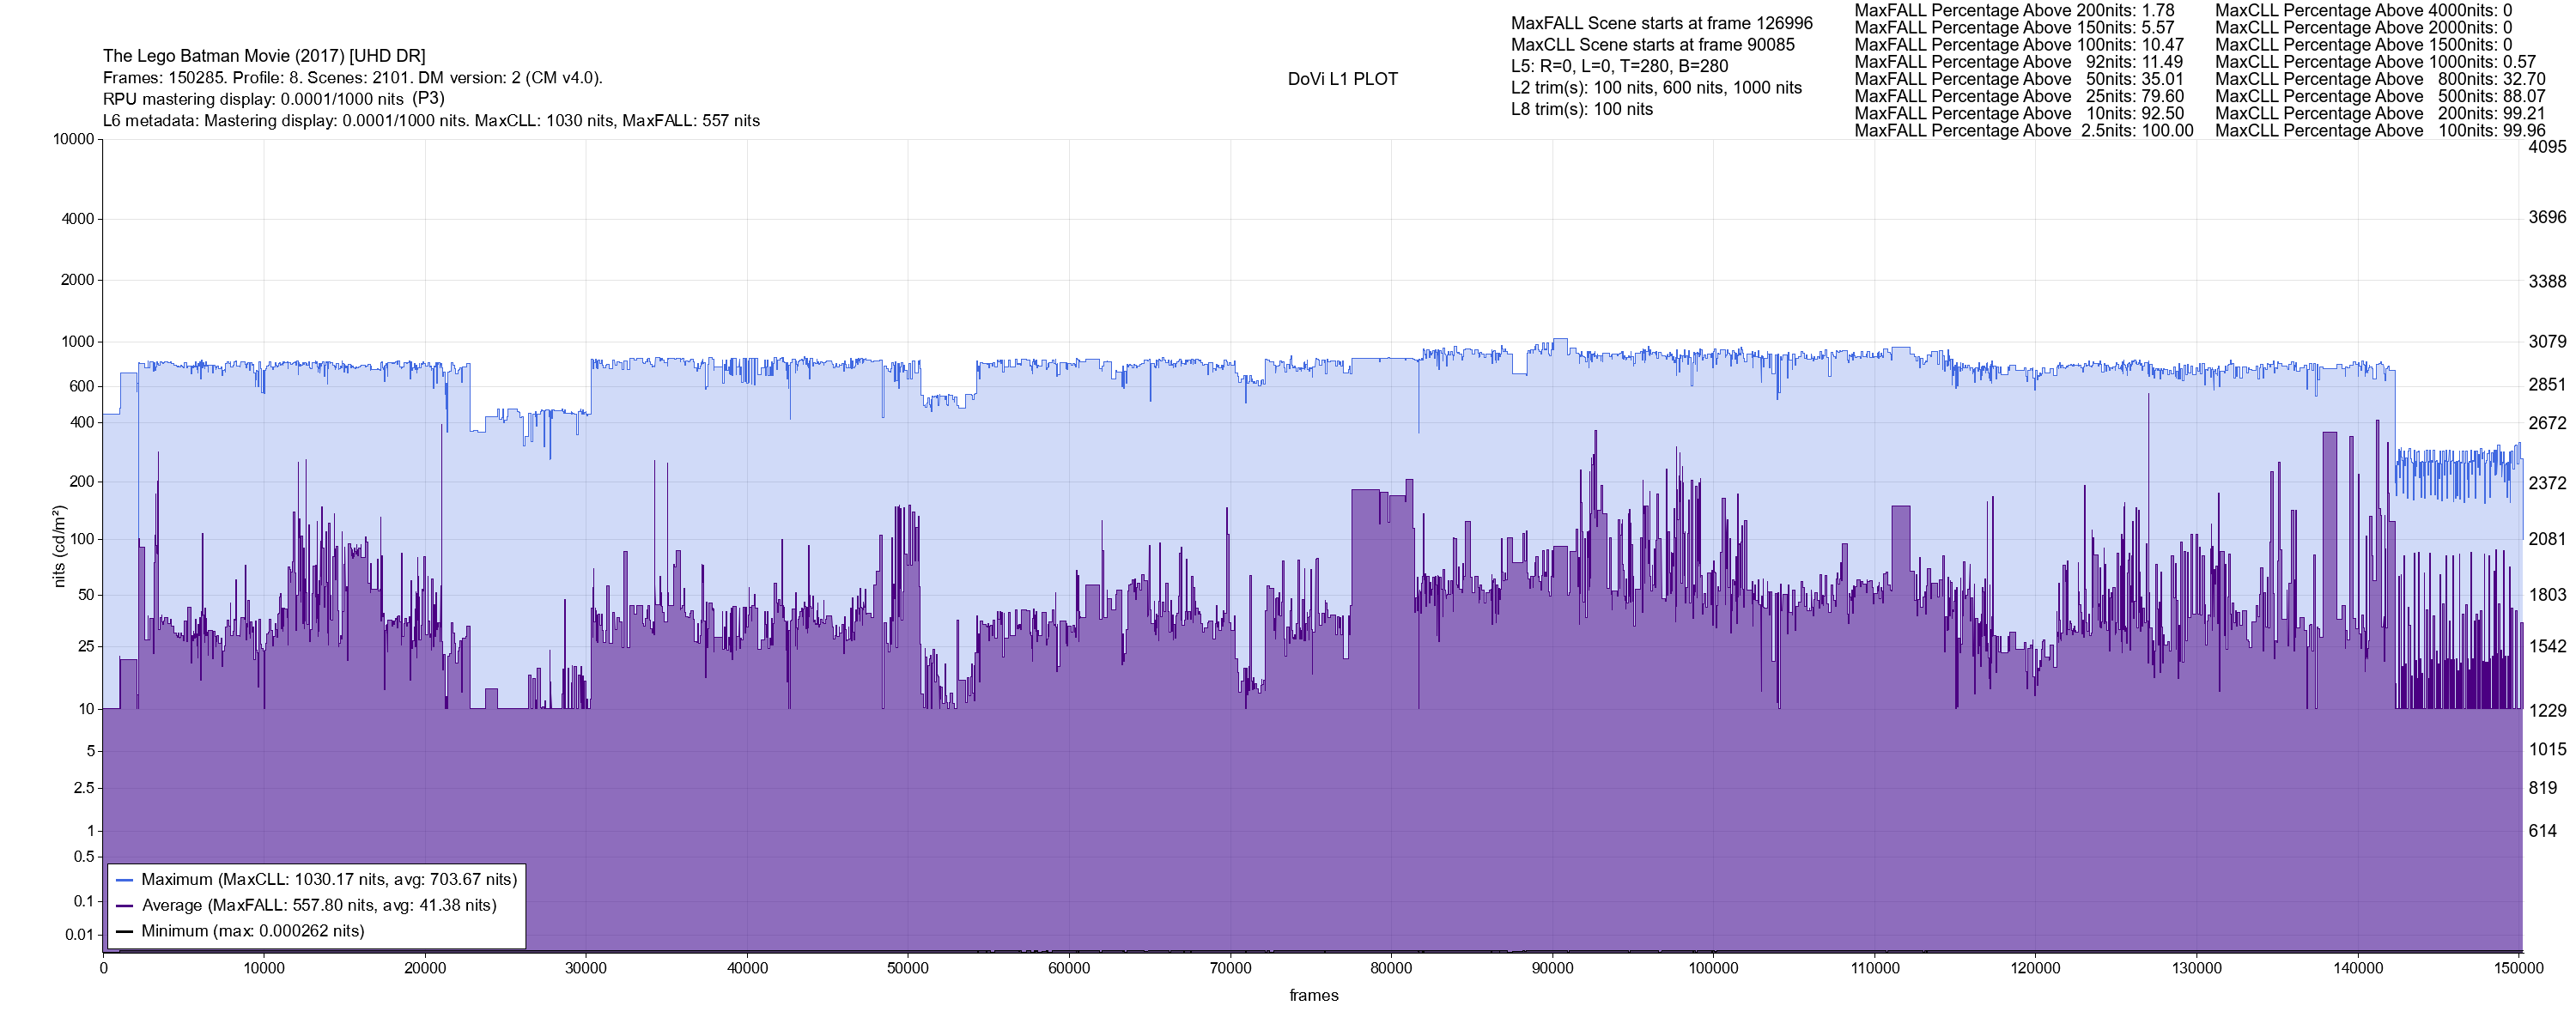Click the Minimum legend entry text

253,931
